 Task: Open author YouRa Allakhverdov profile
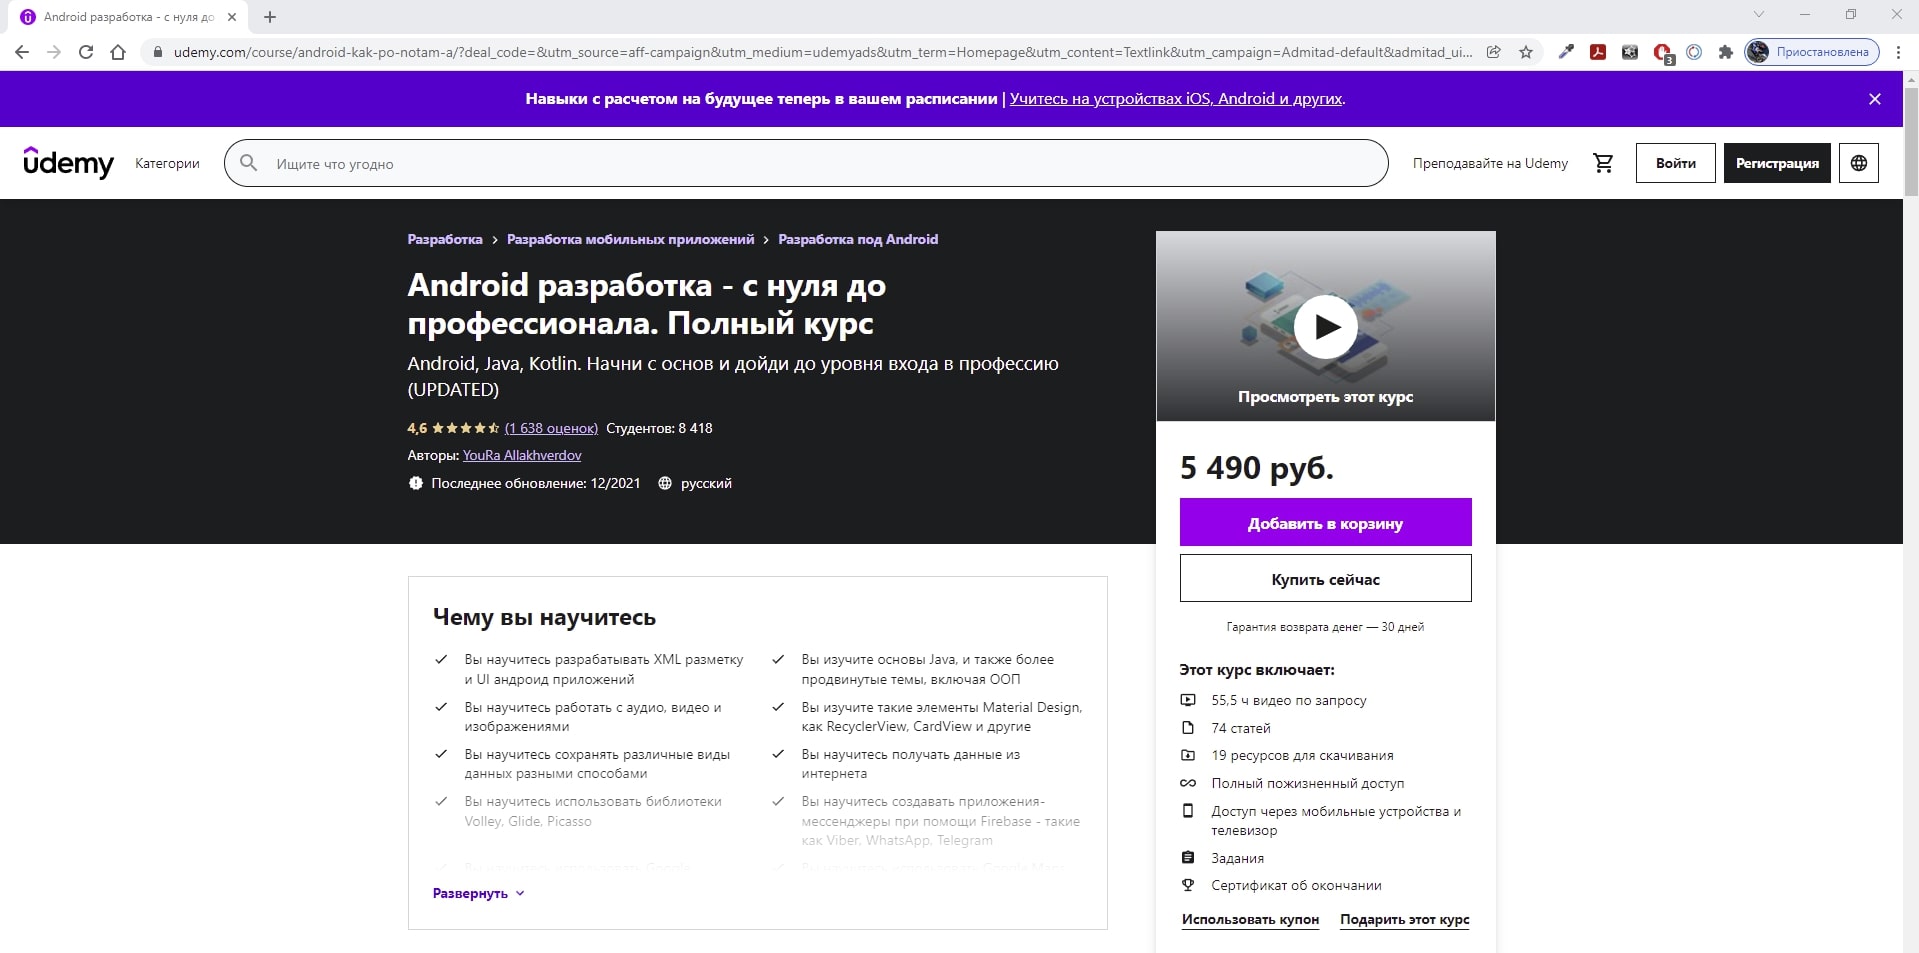[x=522, y=455]
